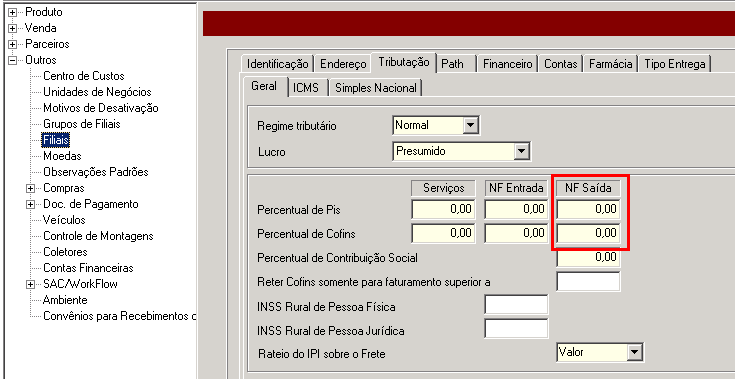The height and width of the screenshot is (379, 735).
Task: Click INSS Rural de Pessoa Jurídica field
Action: tap(516, 328)
